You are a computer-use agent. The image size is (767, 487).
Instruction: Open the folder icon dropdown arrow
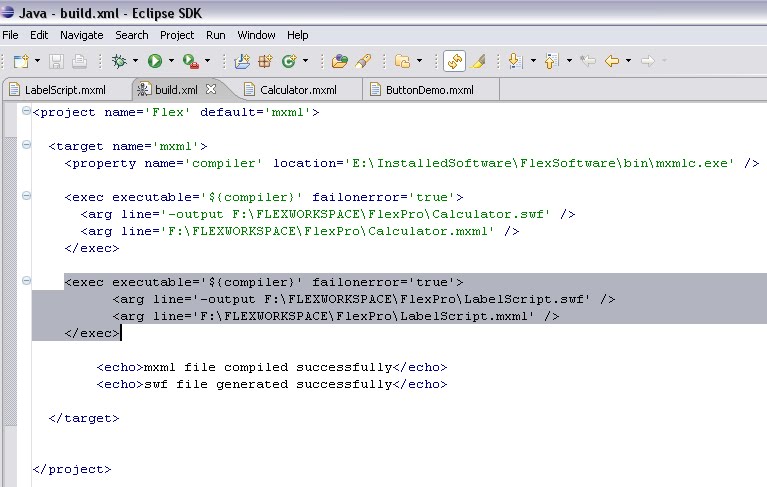420,61
